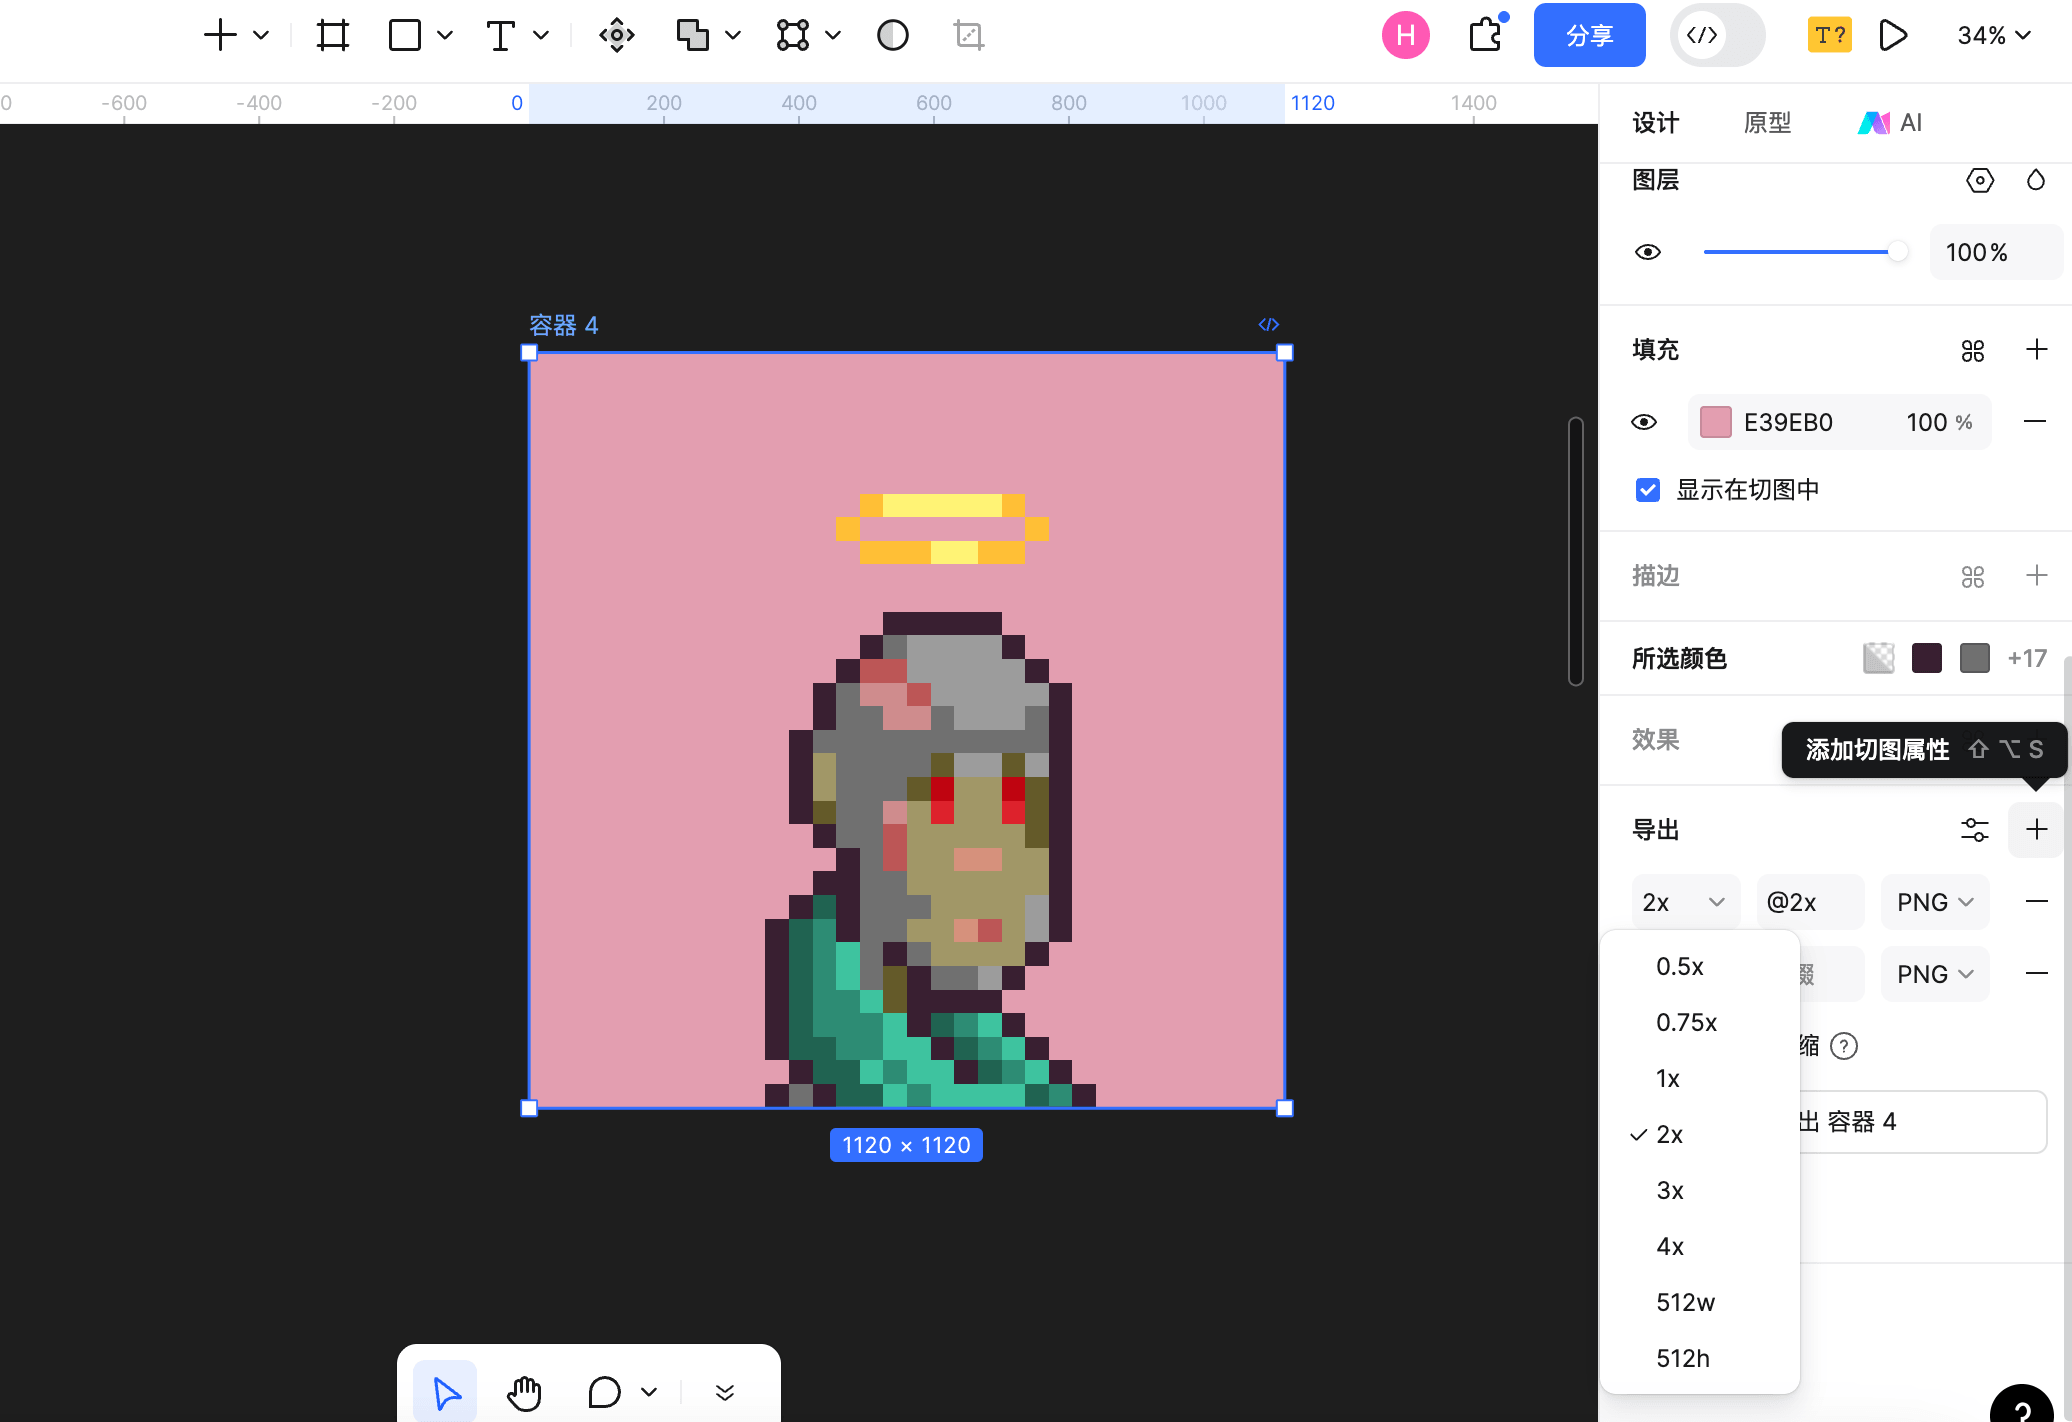
Task: Click the E39EB0 fill color swatch
Action: coord(1715,422)
